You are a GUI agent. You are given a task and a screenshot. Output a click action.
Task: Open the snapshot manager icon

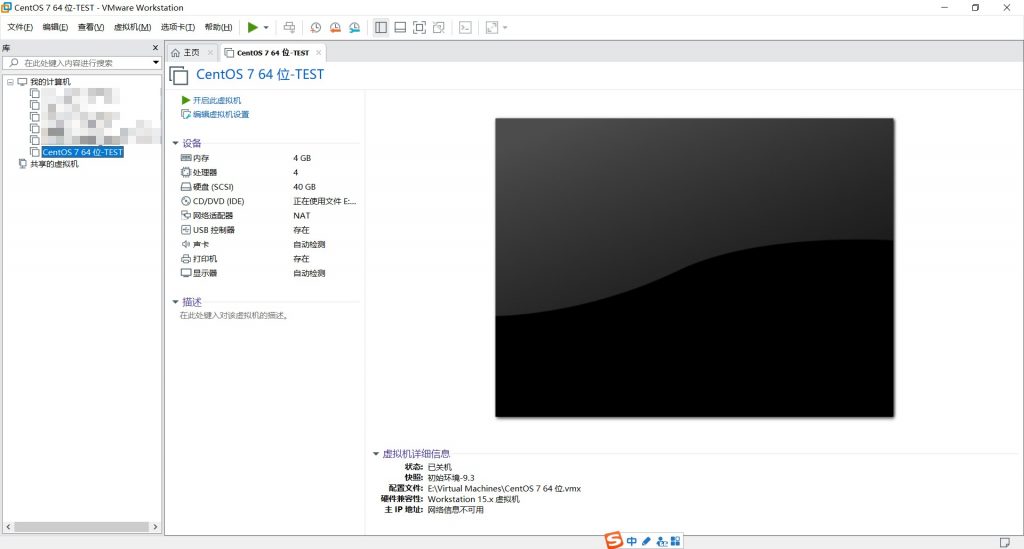(355, 27)
